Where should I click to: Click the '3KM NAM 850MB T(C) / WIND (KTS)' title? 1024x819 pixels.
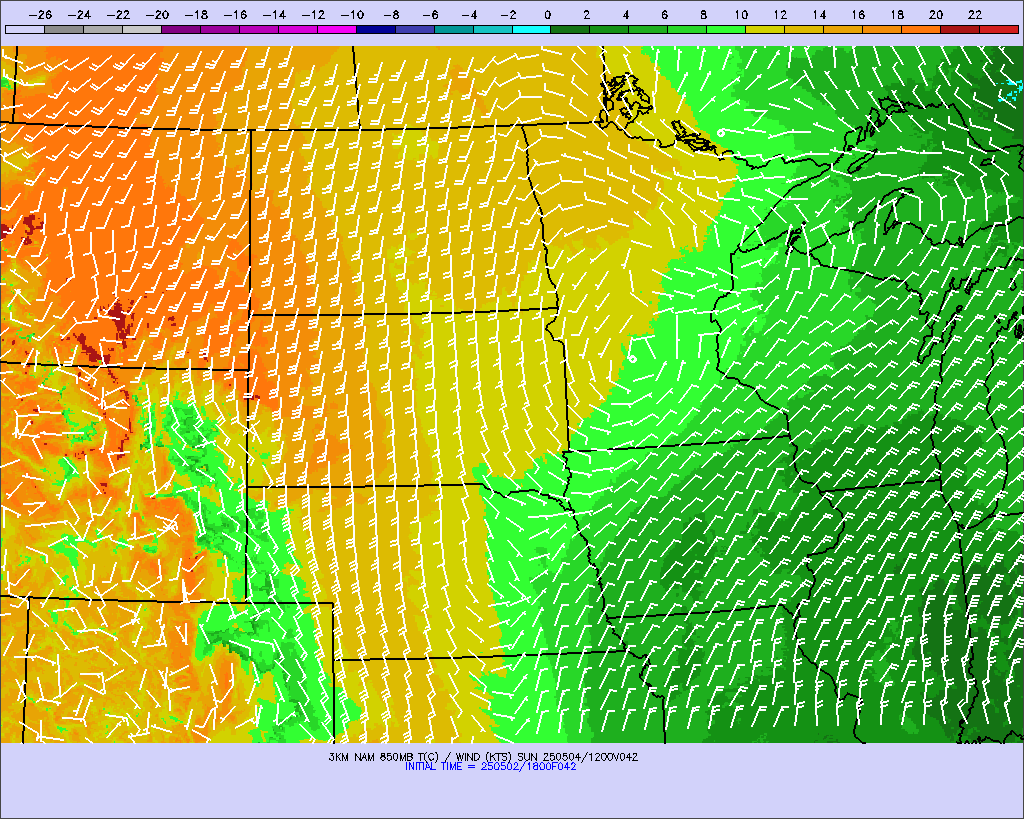[421, 757]
